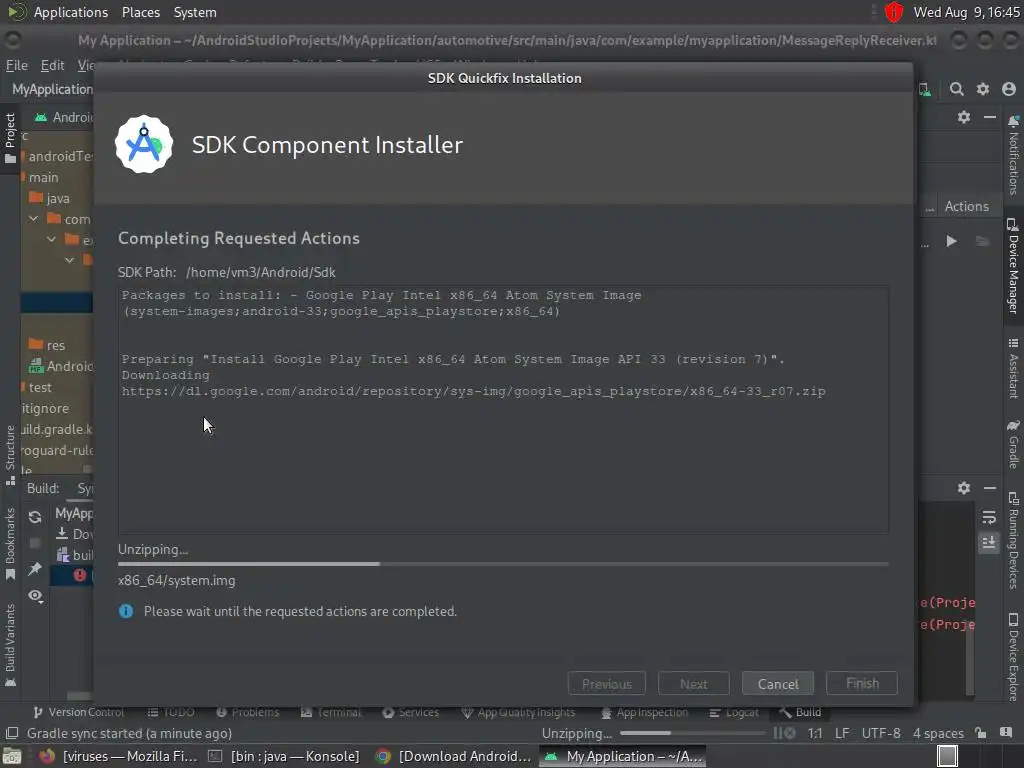Image resolution: width=1024 pixels, height=768 pixels.
Task: Toggle the read-only lock icon in status bar
Action: click(980, 733)
